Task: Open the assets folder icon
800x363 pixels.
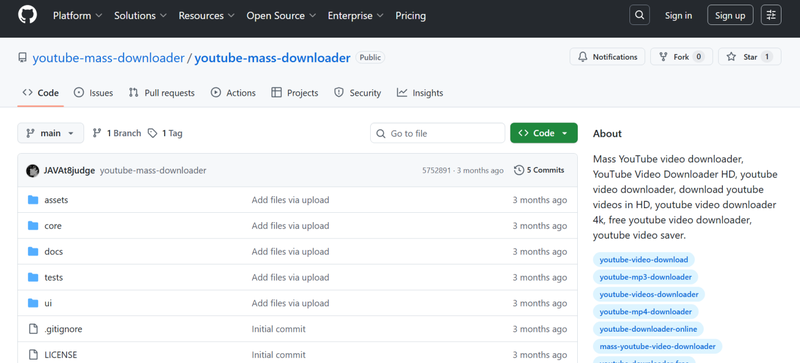Action: coord(33,200)
